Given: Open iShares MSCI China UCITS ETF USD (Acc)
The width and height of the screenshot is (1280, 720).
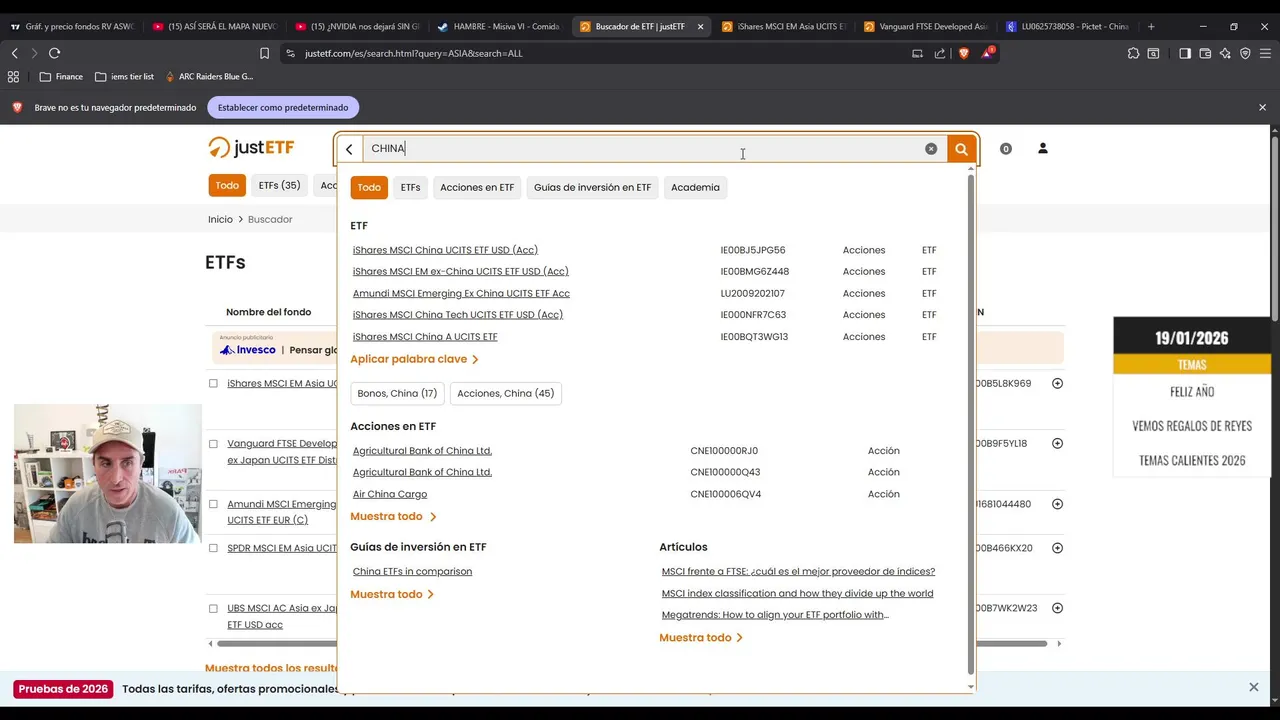Looking at the screenshot, I should tap(445, 250).
